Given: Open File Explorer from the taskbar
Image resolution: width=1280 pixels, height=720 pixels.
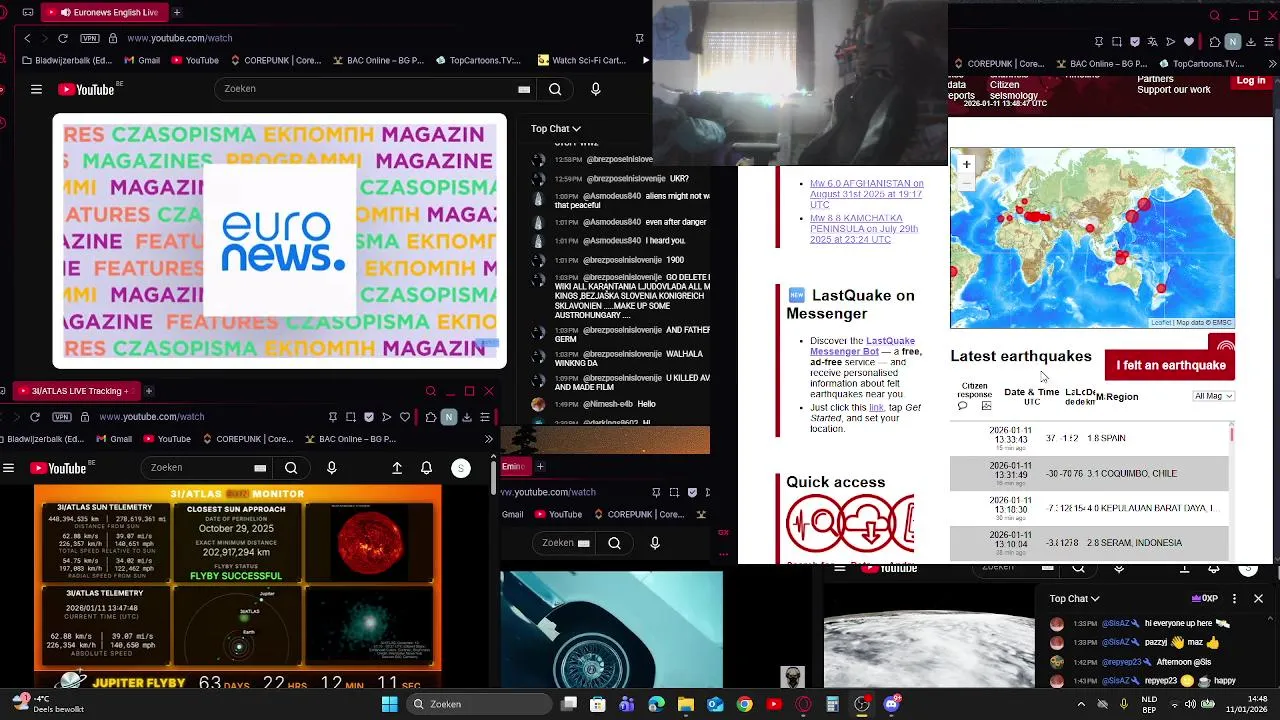Looking at the screenshot, I should [x=686, y=704].
